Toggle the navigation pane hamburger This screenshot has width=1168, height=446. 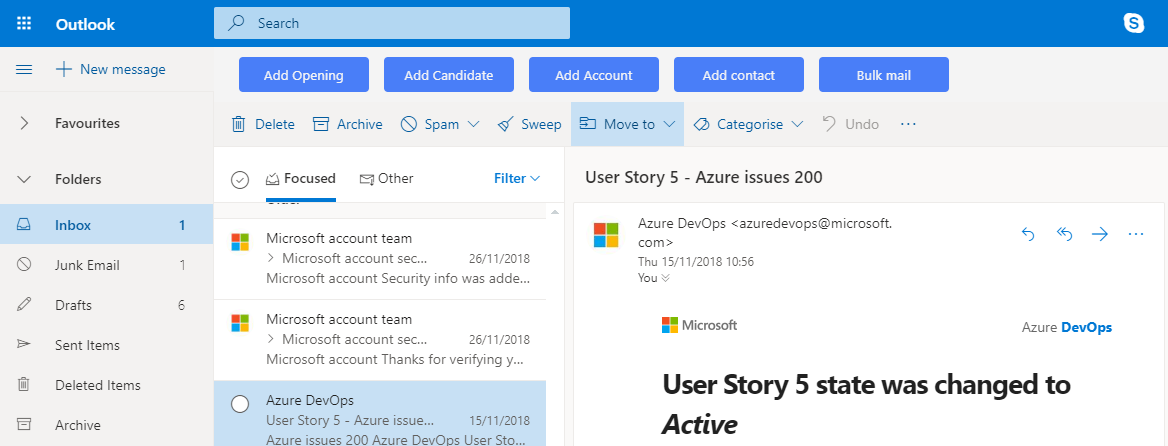click(x=24, y=69)
